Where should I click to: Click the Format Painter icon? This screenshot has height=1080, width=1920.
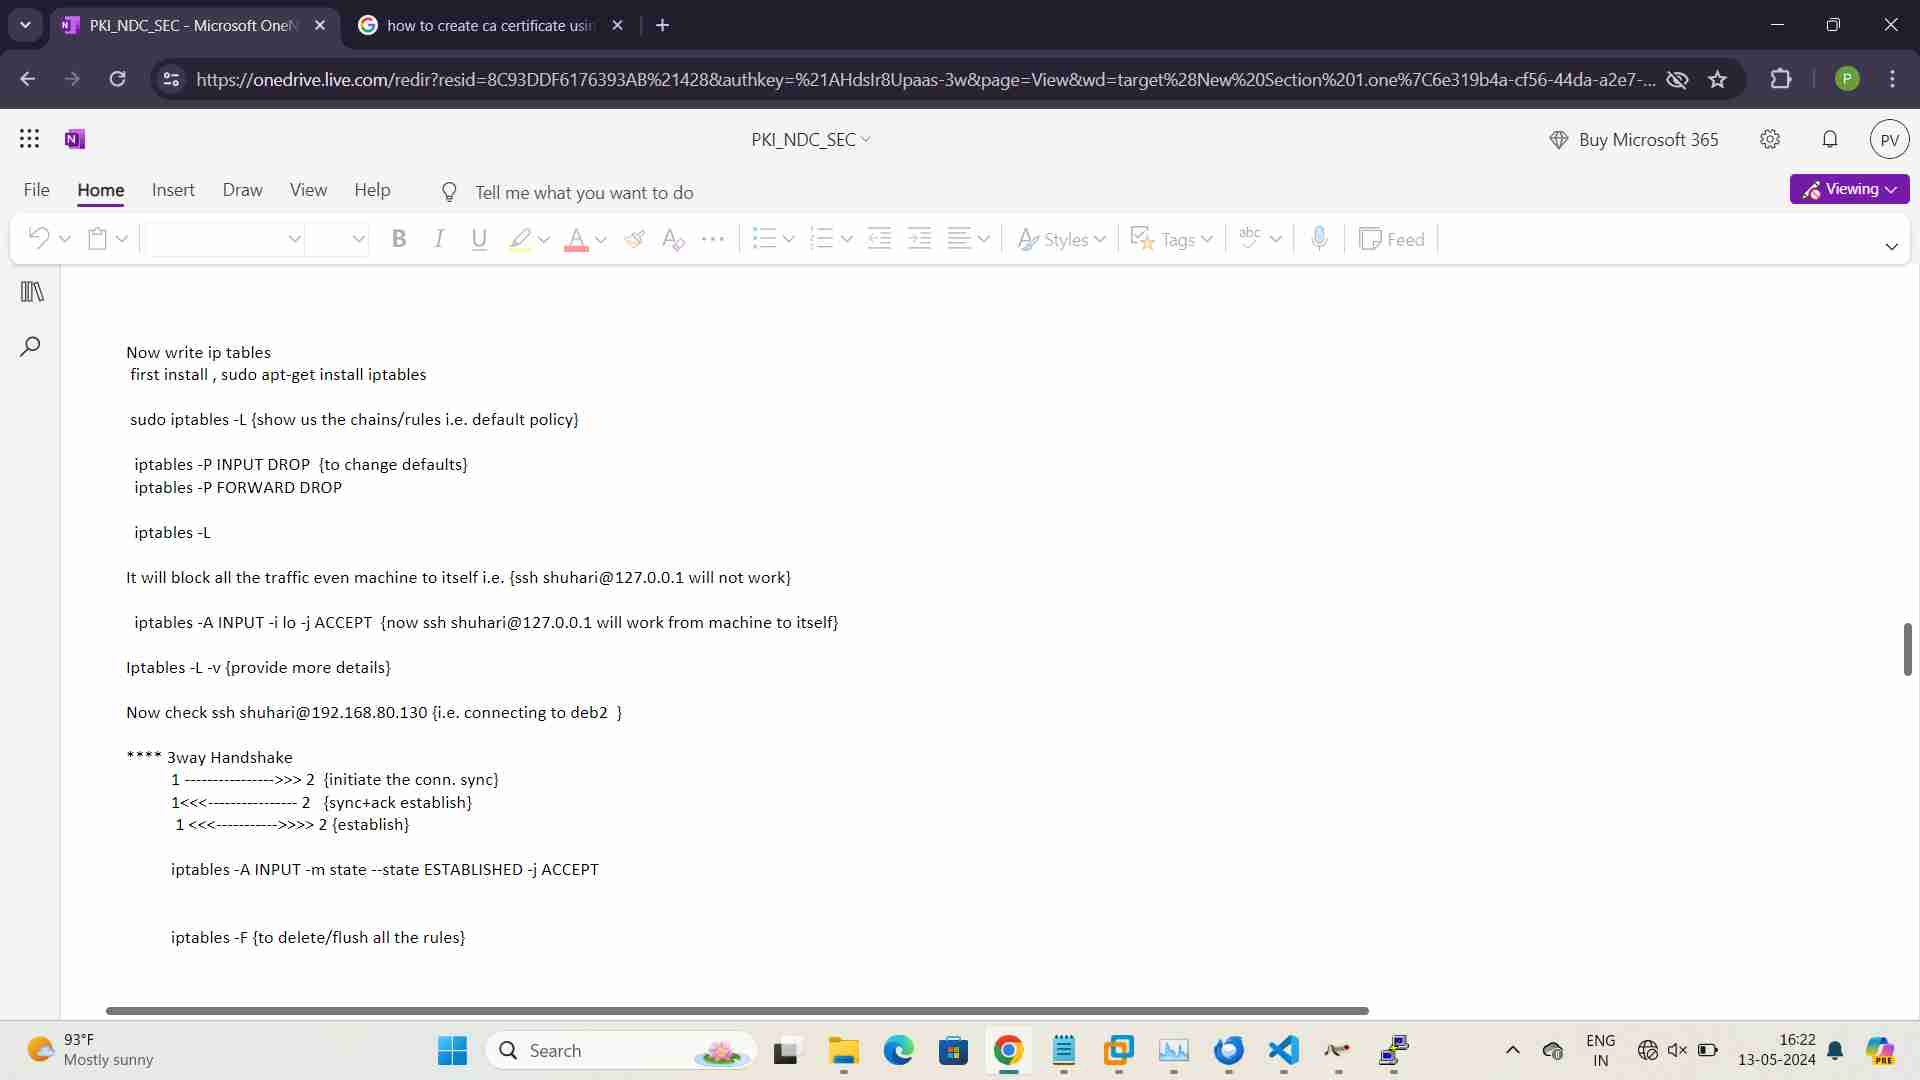coord(634,239)
